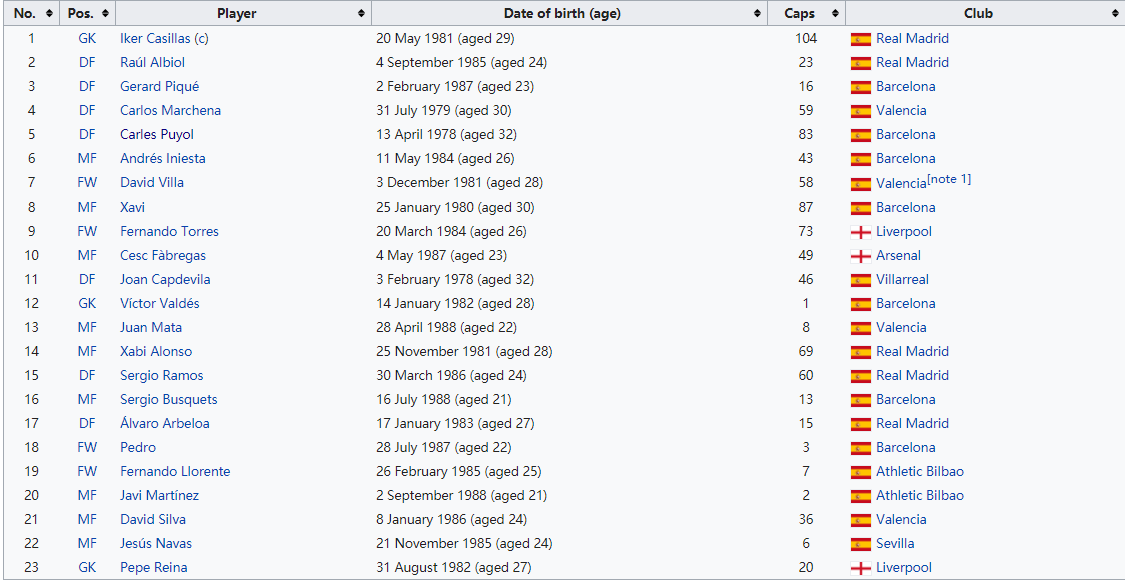
Task: Open MF position link for Xavi
Action: click(x=87, y=207)
